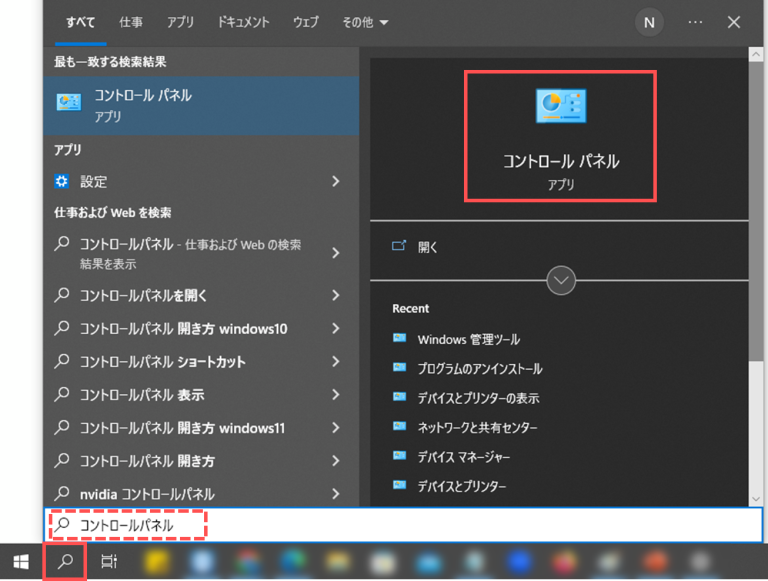The height and width of the screenshot is (581, 768).
Task: Click the magnifier icon inside the search box
Action: (x=62, y=525)
